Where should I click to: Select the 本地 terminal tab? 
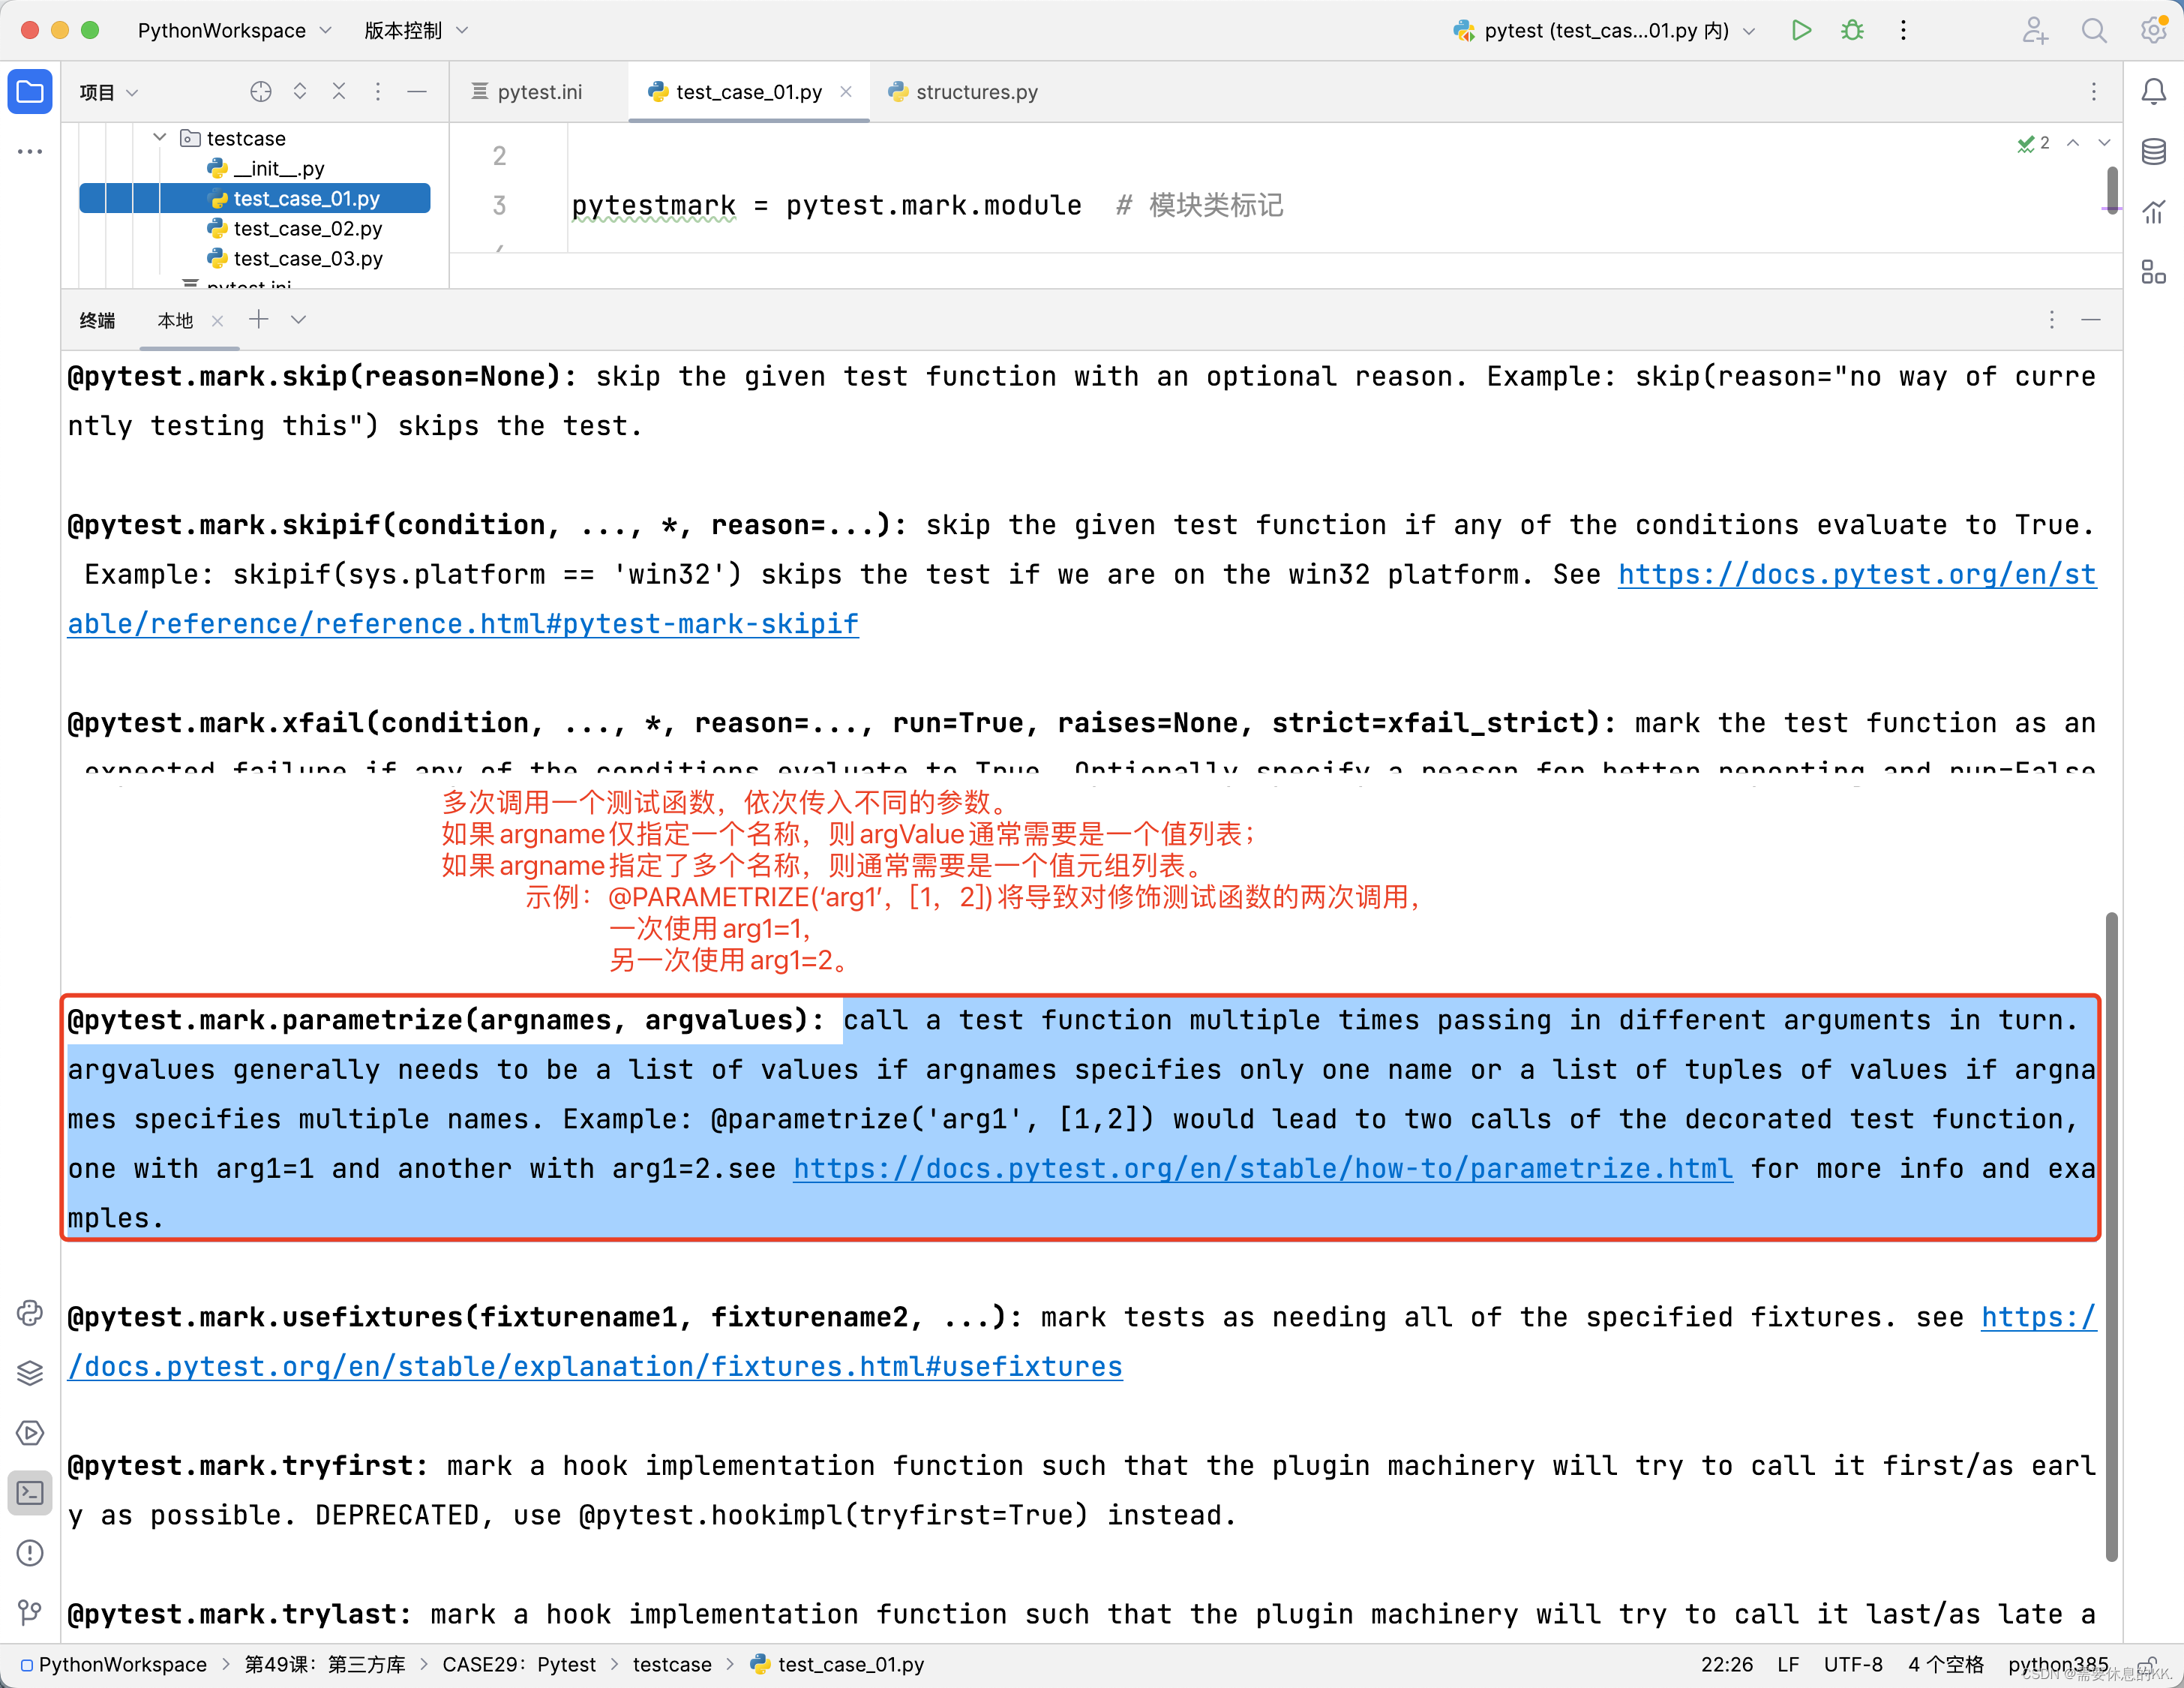[175, 320]
